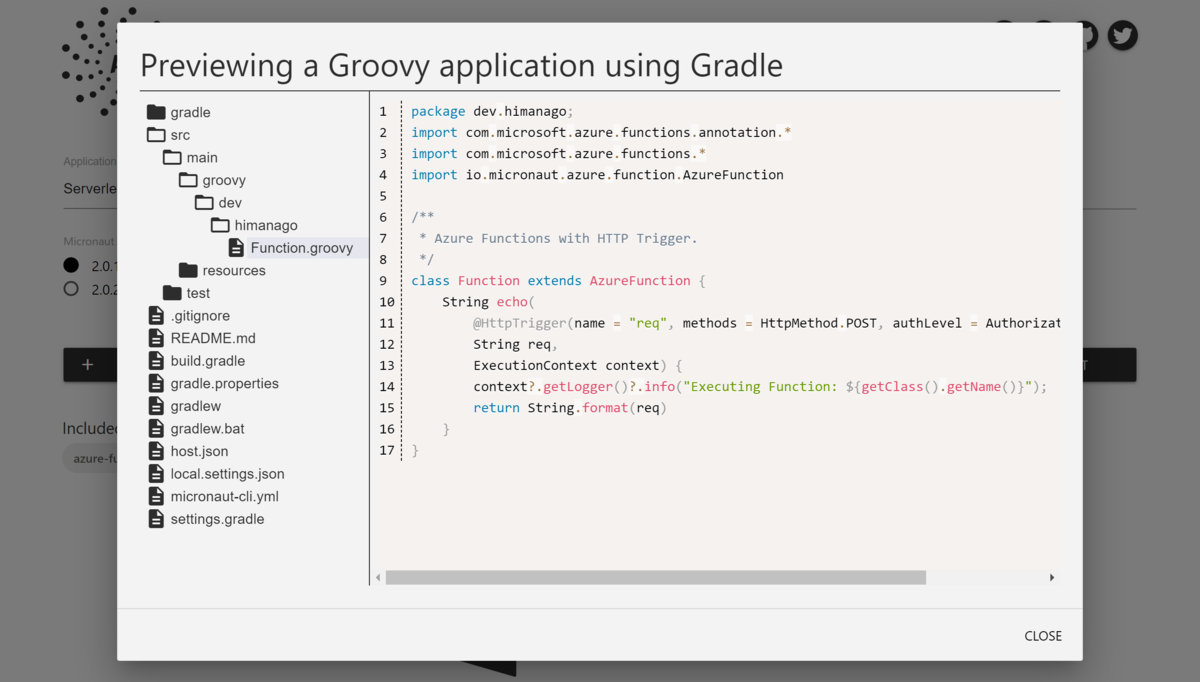Click the gradlew file icon
Viewport: 1200px width, 682px height.
(156, 406)
